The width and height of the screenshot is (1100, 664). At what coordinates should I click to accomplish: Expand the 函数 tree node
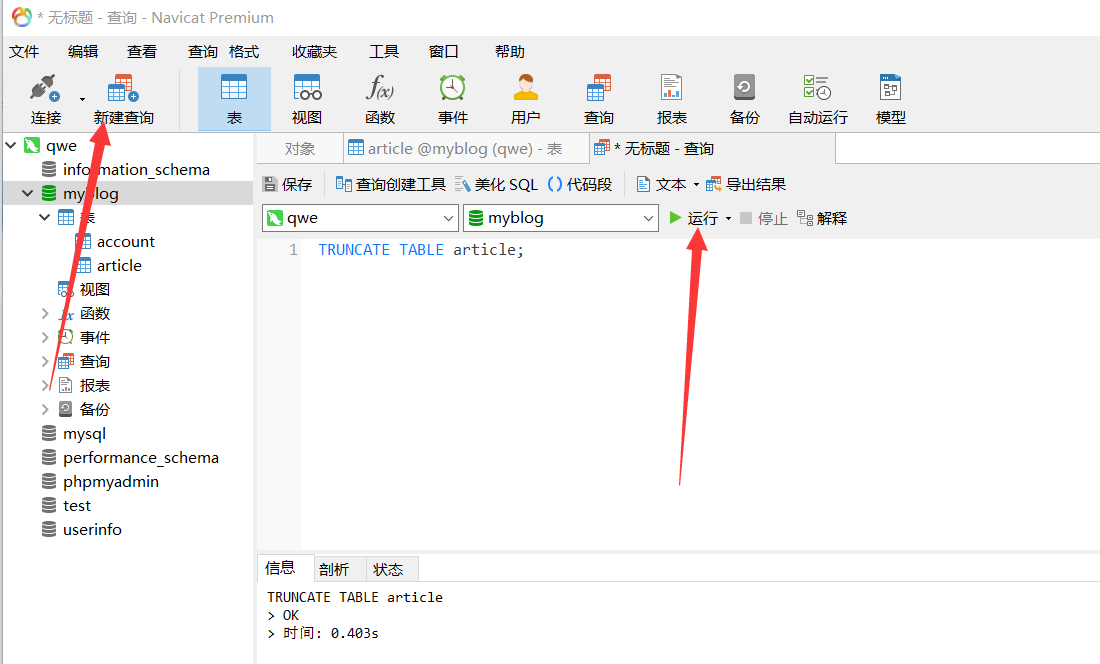point(44,313)
